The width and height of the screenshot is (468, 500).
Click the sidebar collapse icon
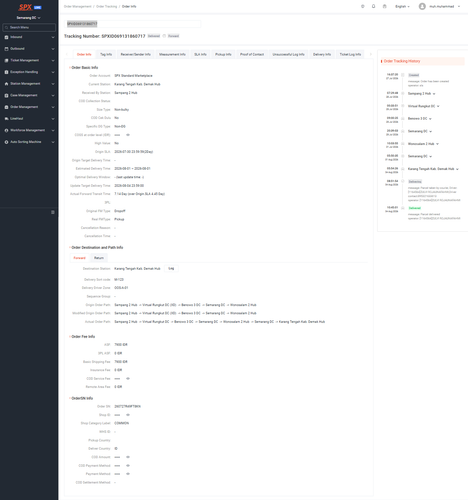tap(53, 212)
